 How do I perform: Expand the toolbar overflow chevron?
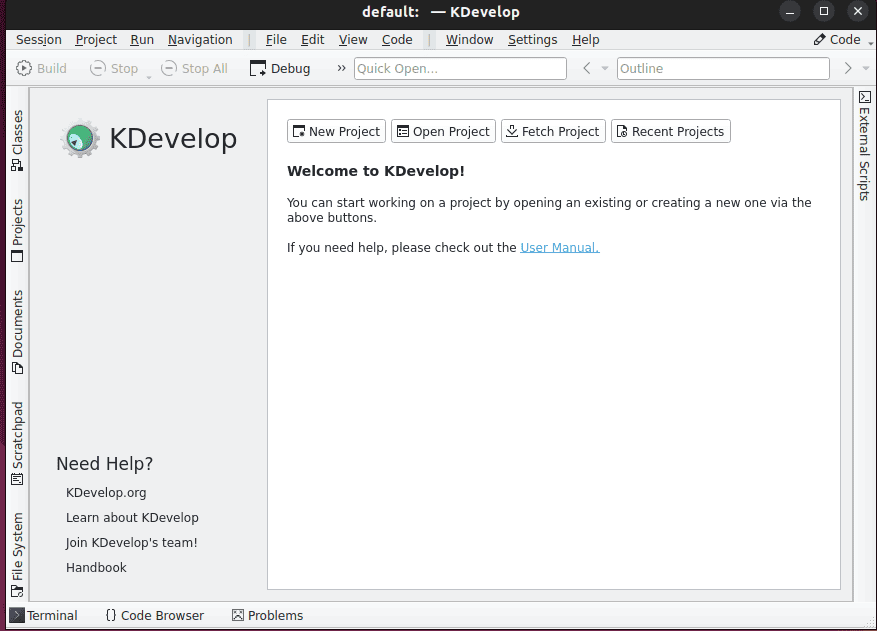[x=340, y=68]
